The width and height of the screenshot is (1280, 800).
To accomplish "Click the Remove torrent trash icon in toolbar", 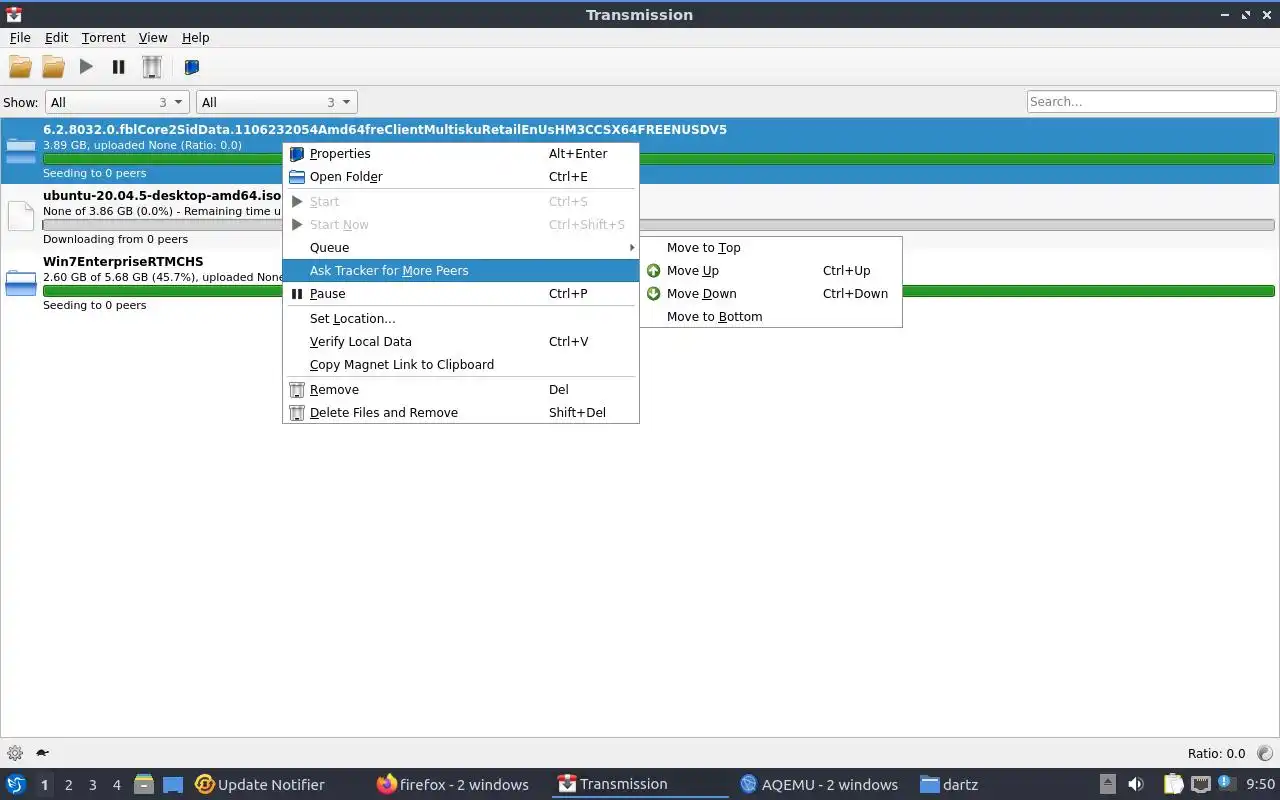I will click(151, 67).
